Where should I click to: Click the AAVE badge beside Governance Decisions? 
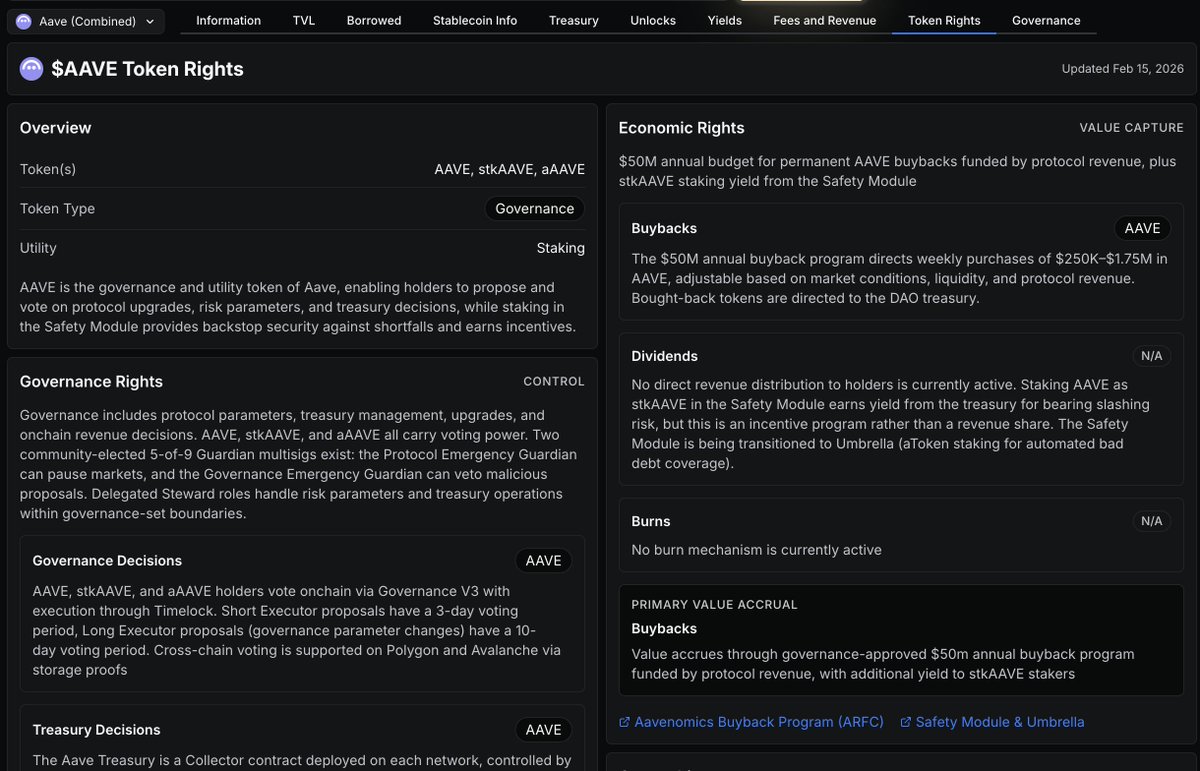[x=543, y=561]
